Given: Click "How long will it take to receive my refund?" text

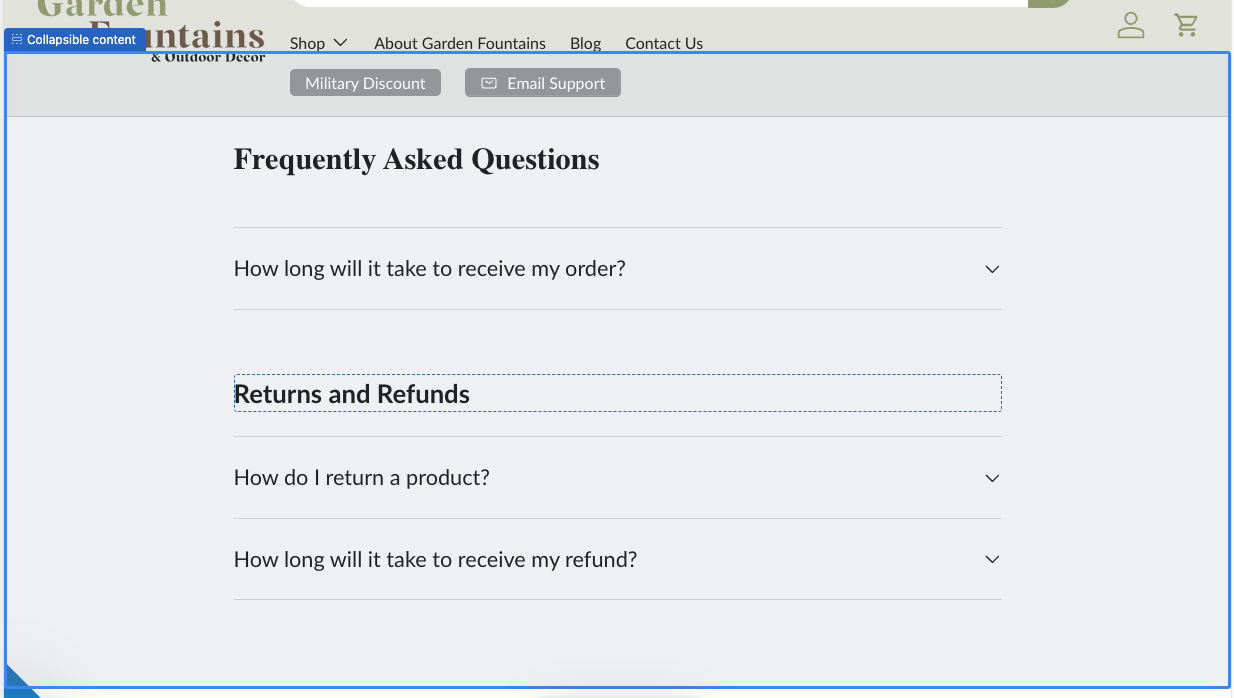Looking at the screenshot, I should (435, 560).
